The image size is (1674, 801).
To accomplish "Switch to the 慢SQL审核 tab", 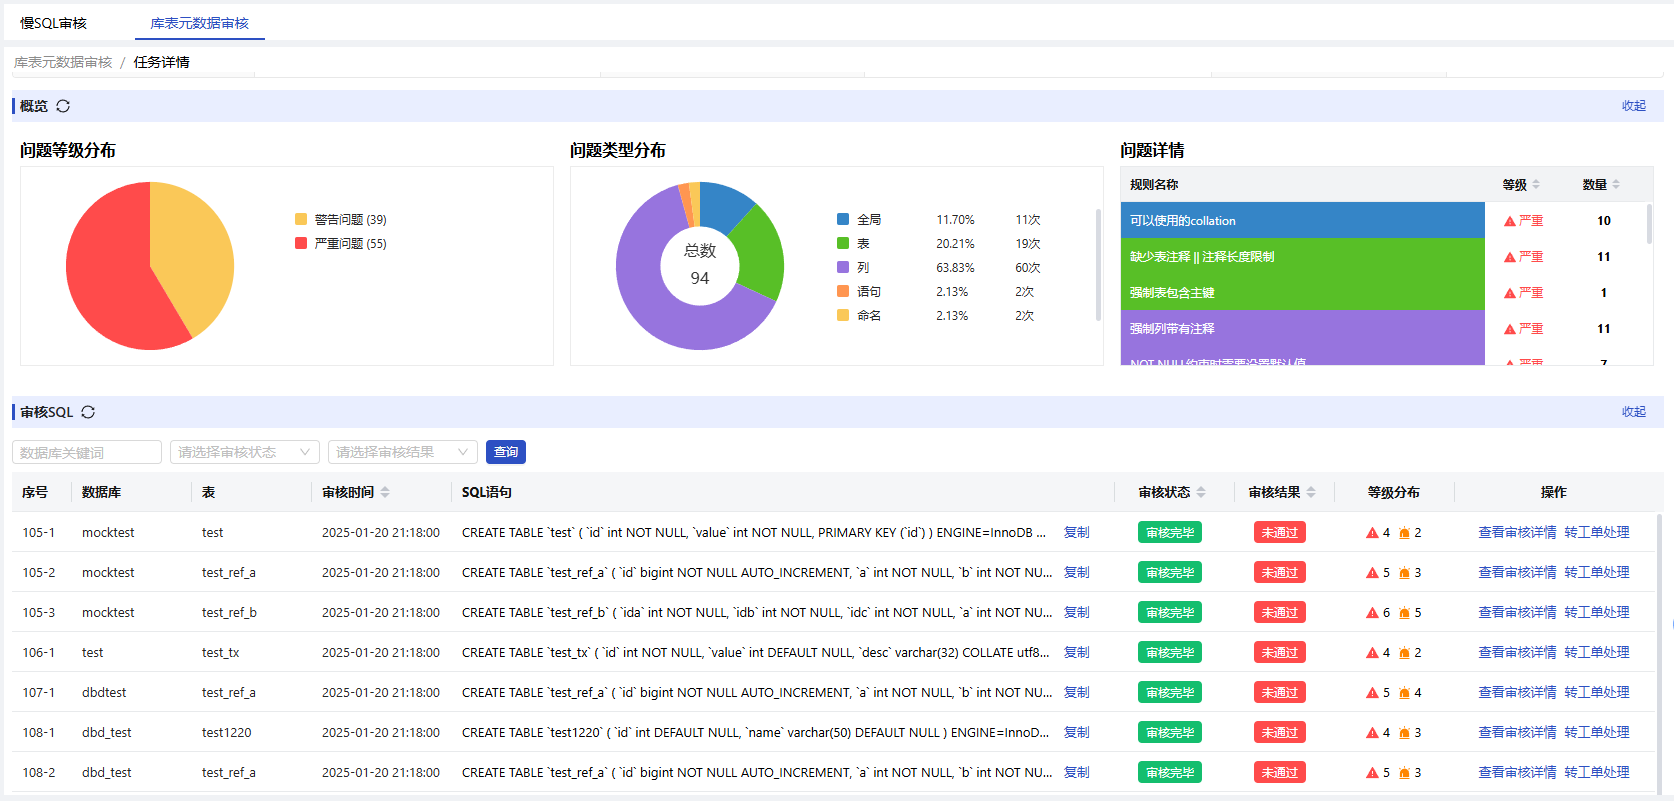I will pyautogui.click(x=54, y=23).
